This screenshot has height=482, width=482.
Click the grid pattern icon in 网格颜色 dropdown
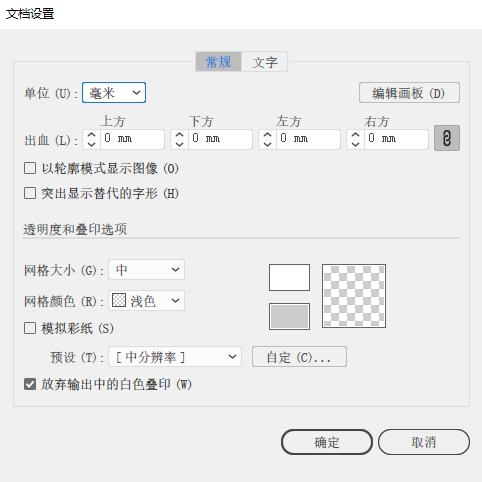pos(119,300)
